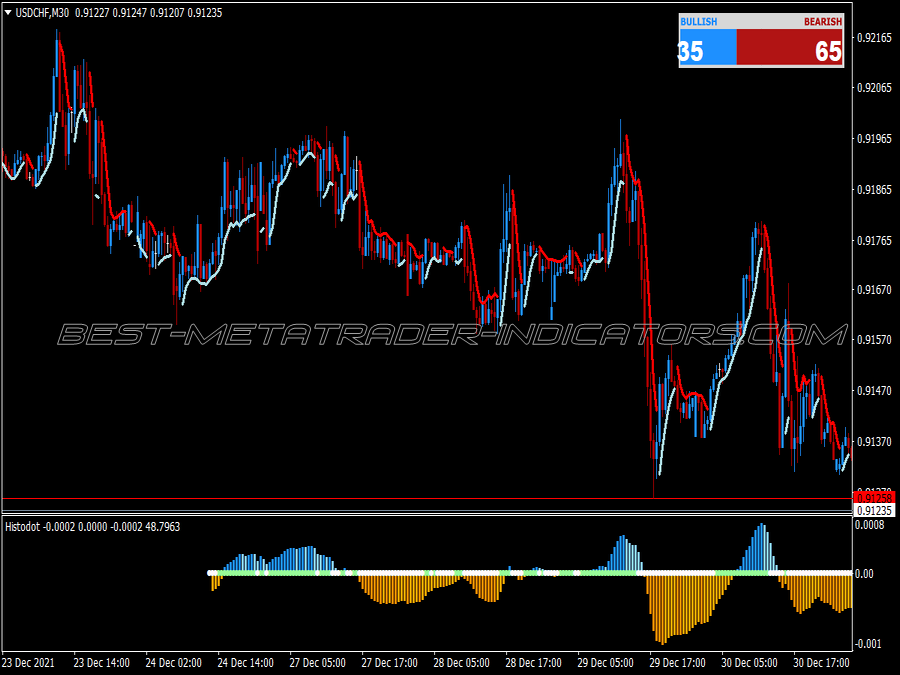Click price scale value 0.91765
The height and width of the screenshot is (675, 900).
[875, 240]
